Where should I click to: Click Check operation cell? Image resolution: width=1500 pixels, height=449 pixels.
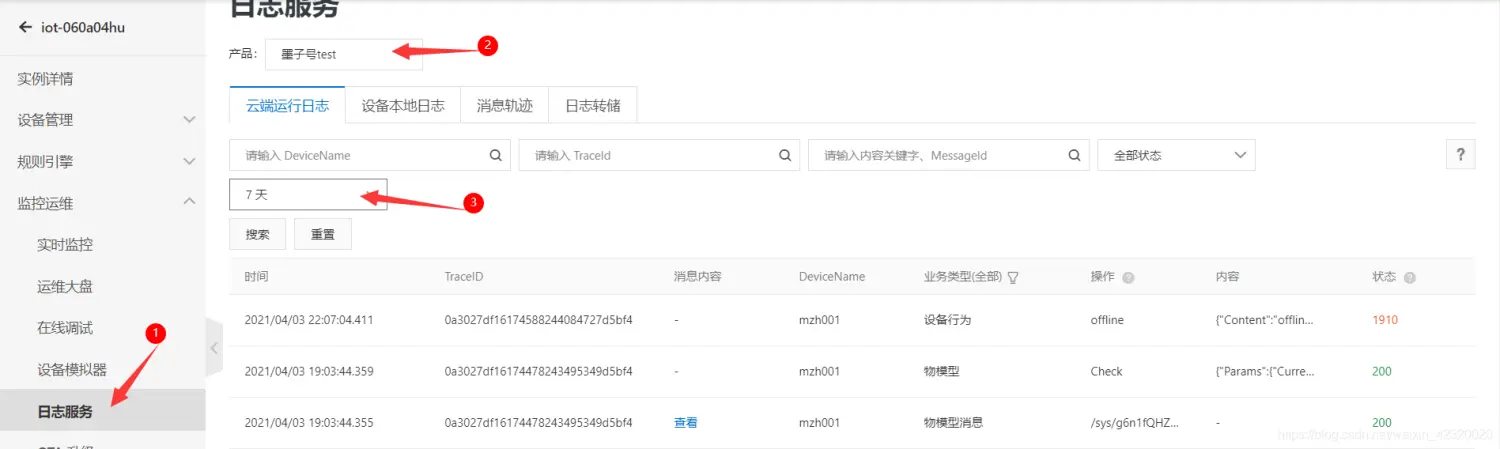pos(1107,371)
